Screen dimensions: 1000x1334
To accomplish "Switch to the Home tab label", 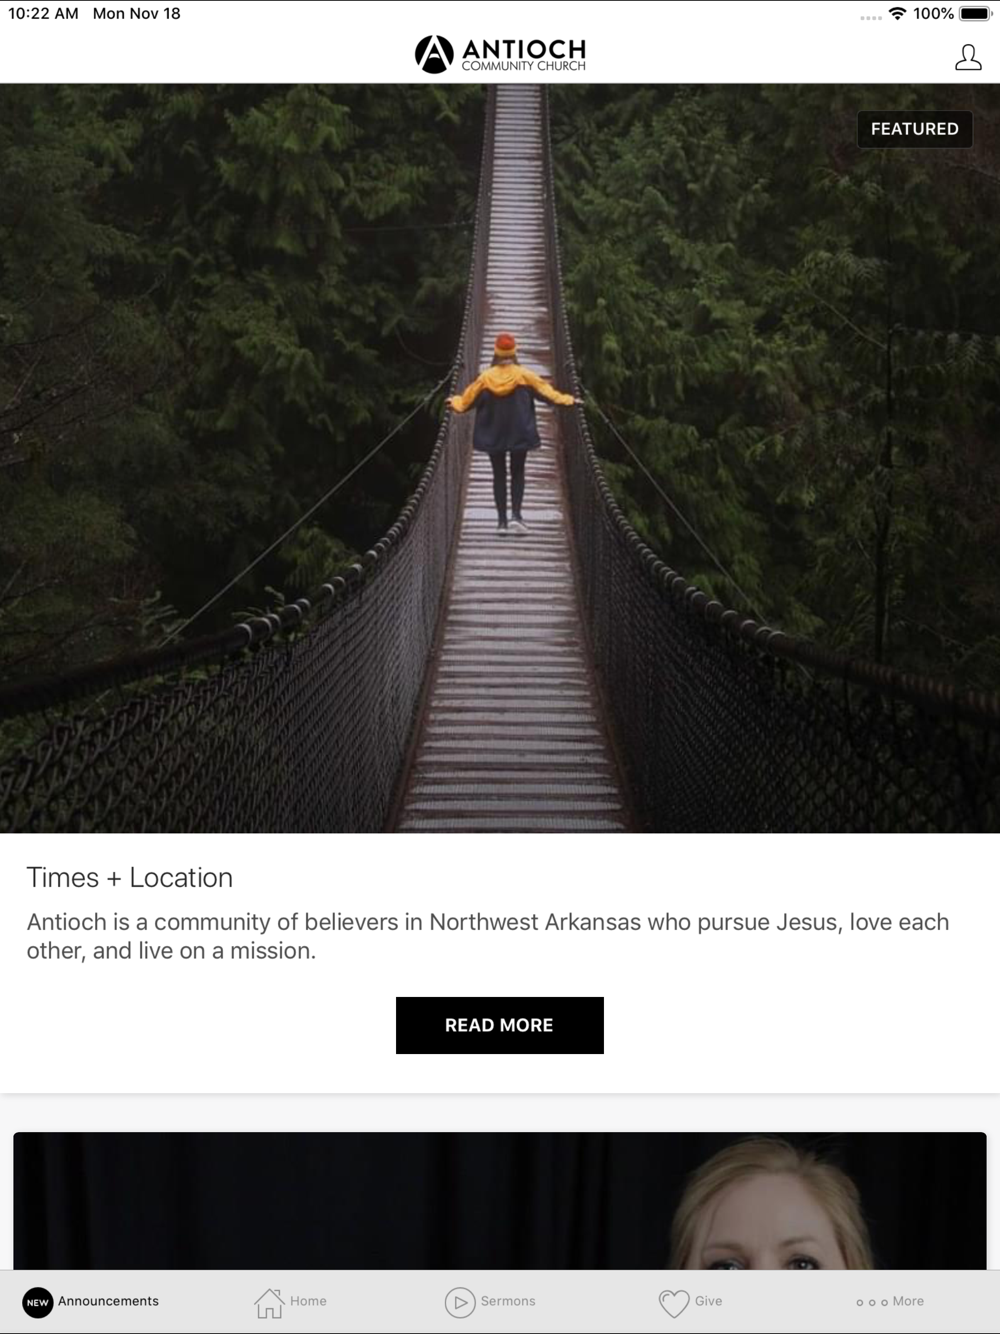I will point(308,1301).
